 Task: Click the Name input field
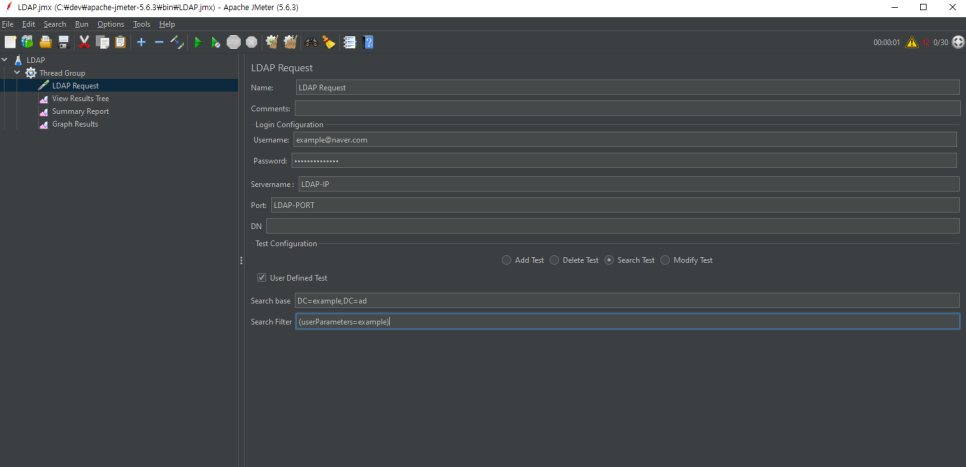click(x=627, y=87)
